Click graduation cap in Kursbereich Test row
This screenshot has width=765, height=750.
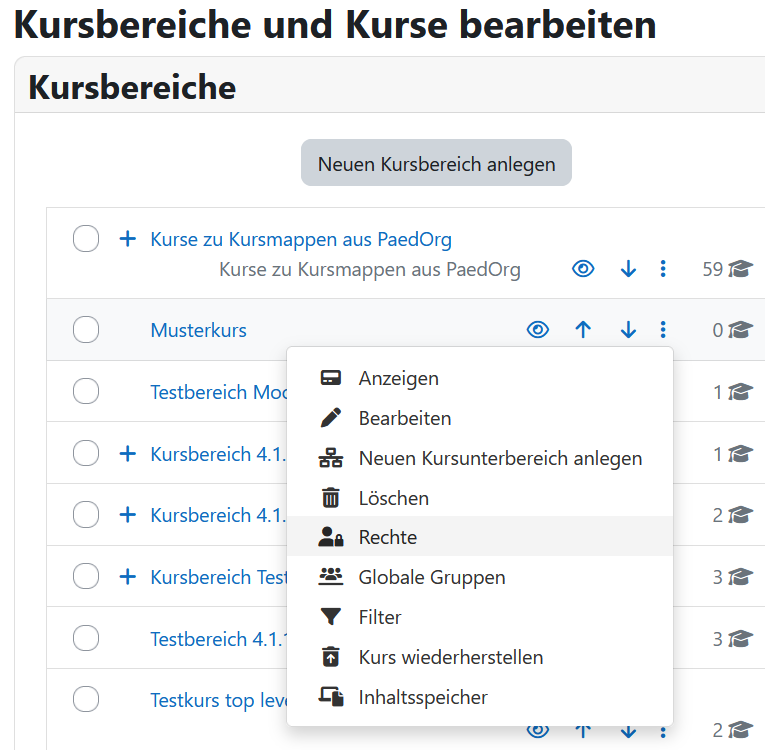(x=741, y=577)
